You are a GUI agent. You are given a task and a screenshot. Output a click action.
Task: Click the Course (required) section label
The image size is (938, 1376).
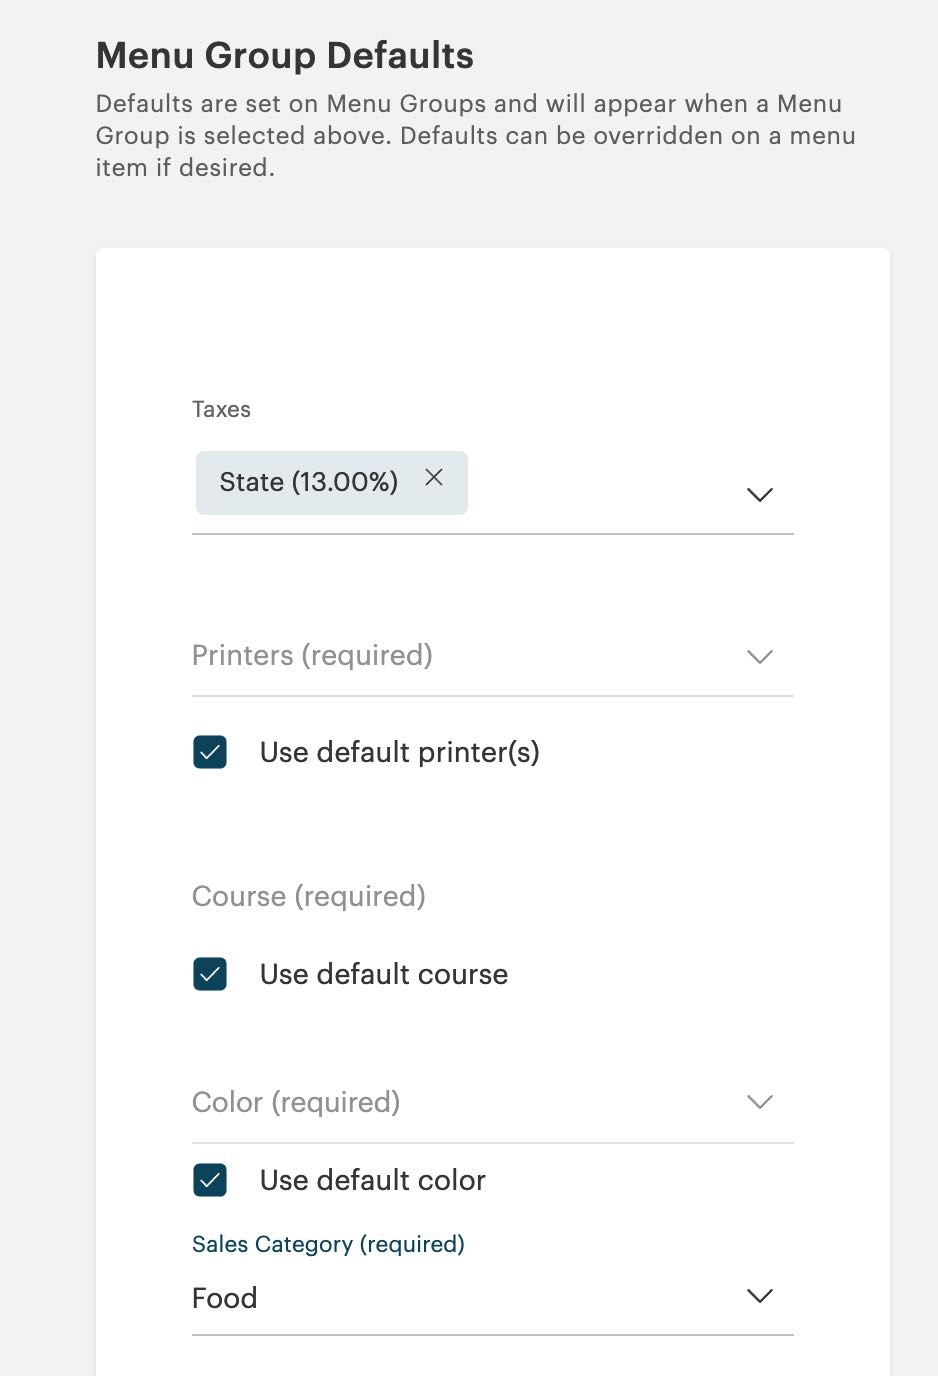coord(308,896)
